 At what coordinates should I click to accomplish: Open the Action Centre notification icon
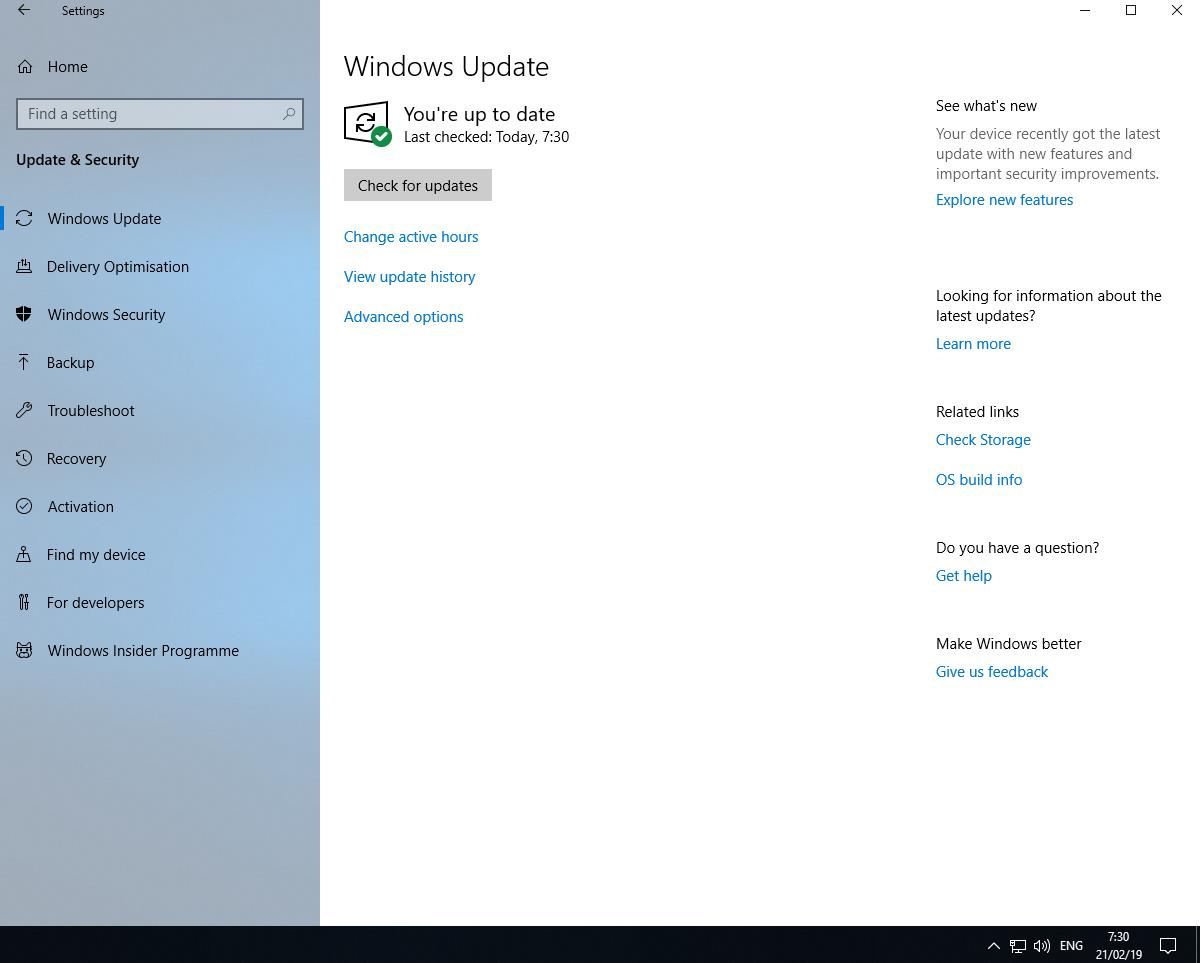1167,945
